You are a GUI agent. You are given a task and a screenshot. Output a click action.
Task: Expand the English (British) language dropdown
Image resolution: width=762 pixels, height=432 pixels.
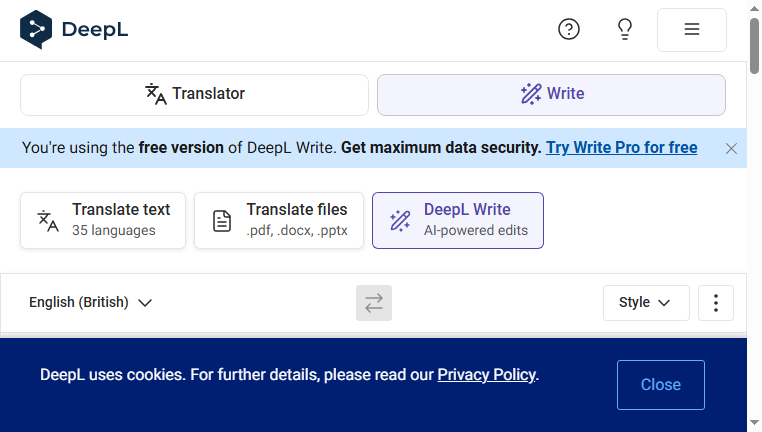coord(90,303)
